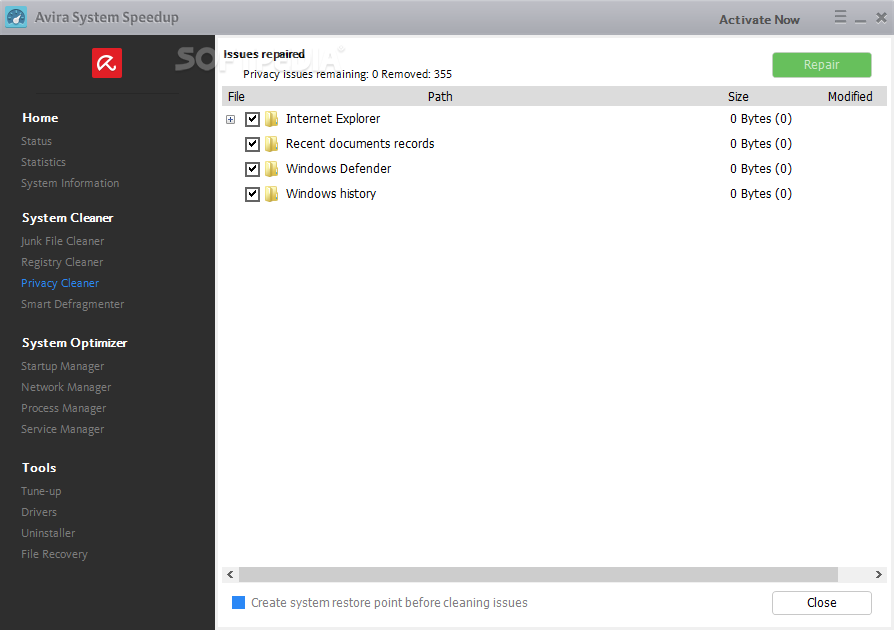Click Windows history's 0 Bytes (0) size
Viewport: 894px width, 630px height.
761,194
